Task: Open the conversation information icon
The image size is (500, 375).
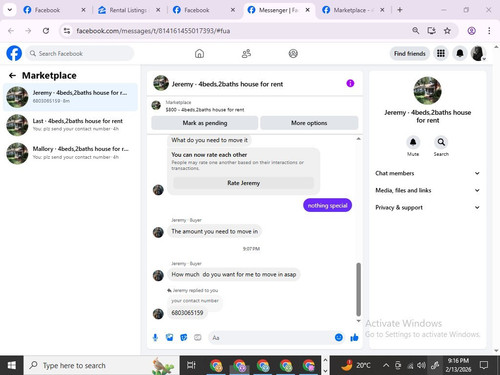Action: click(350, 83)
